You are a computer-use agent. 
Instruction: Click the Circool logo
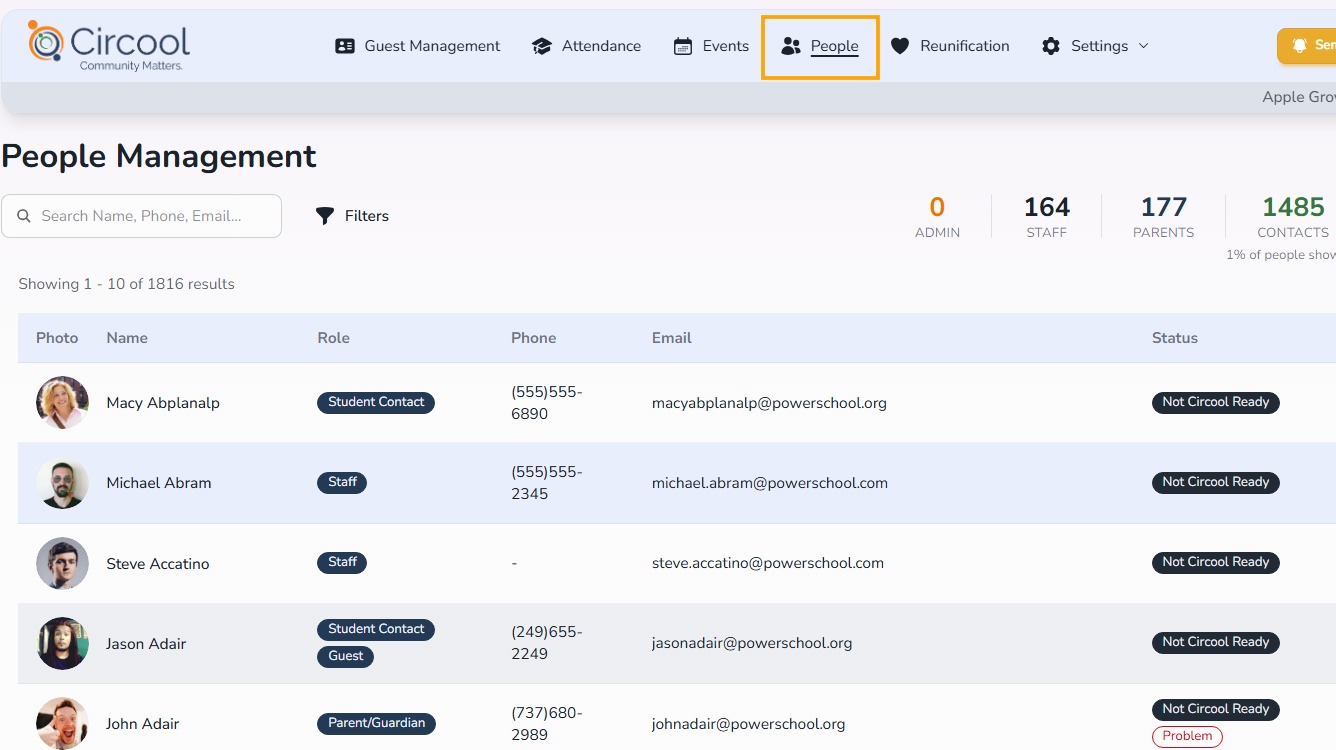pos(109,45)
